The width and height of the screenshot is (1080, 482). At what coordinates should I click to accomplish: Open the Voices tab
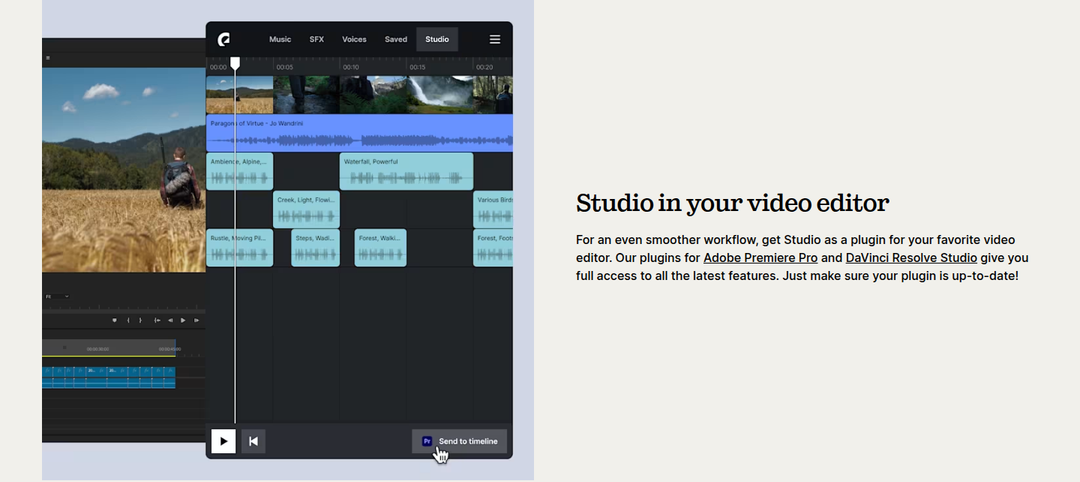pos(354,39)
